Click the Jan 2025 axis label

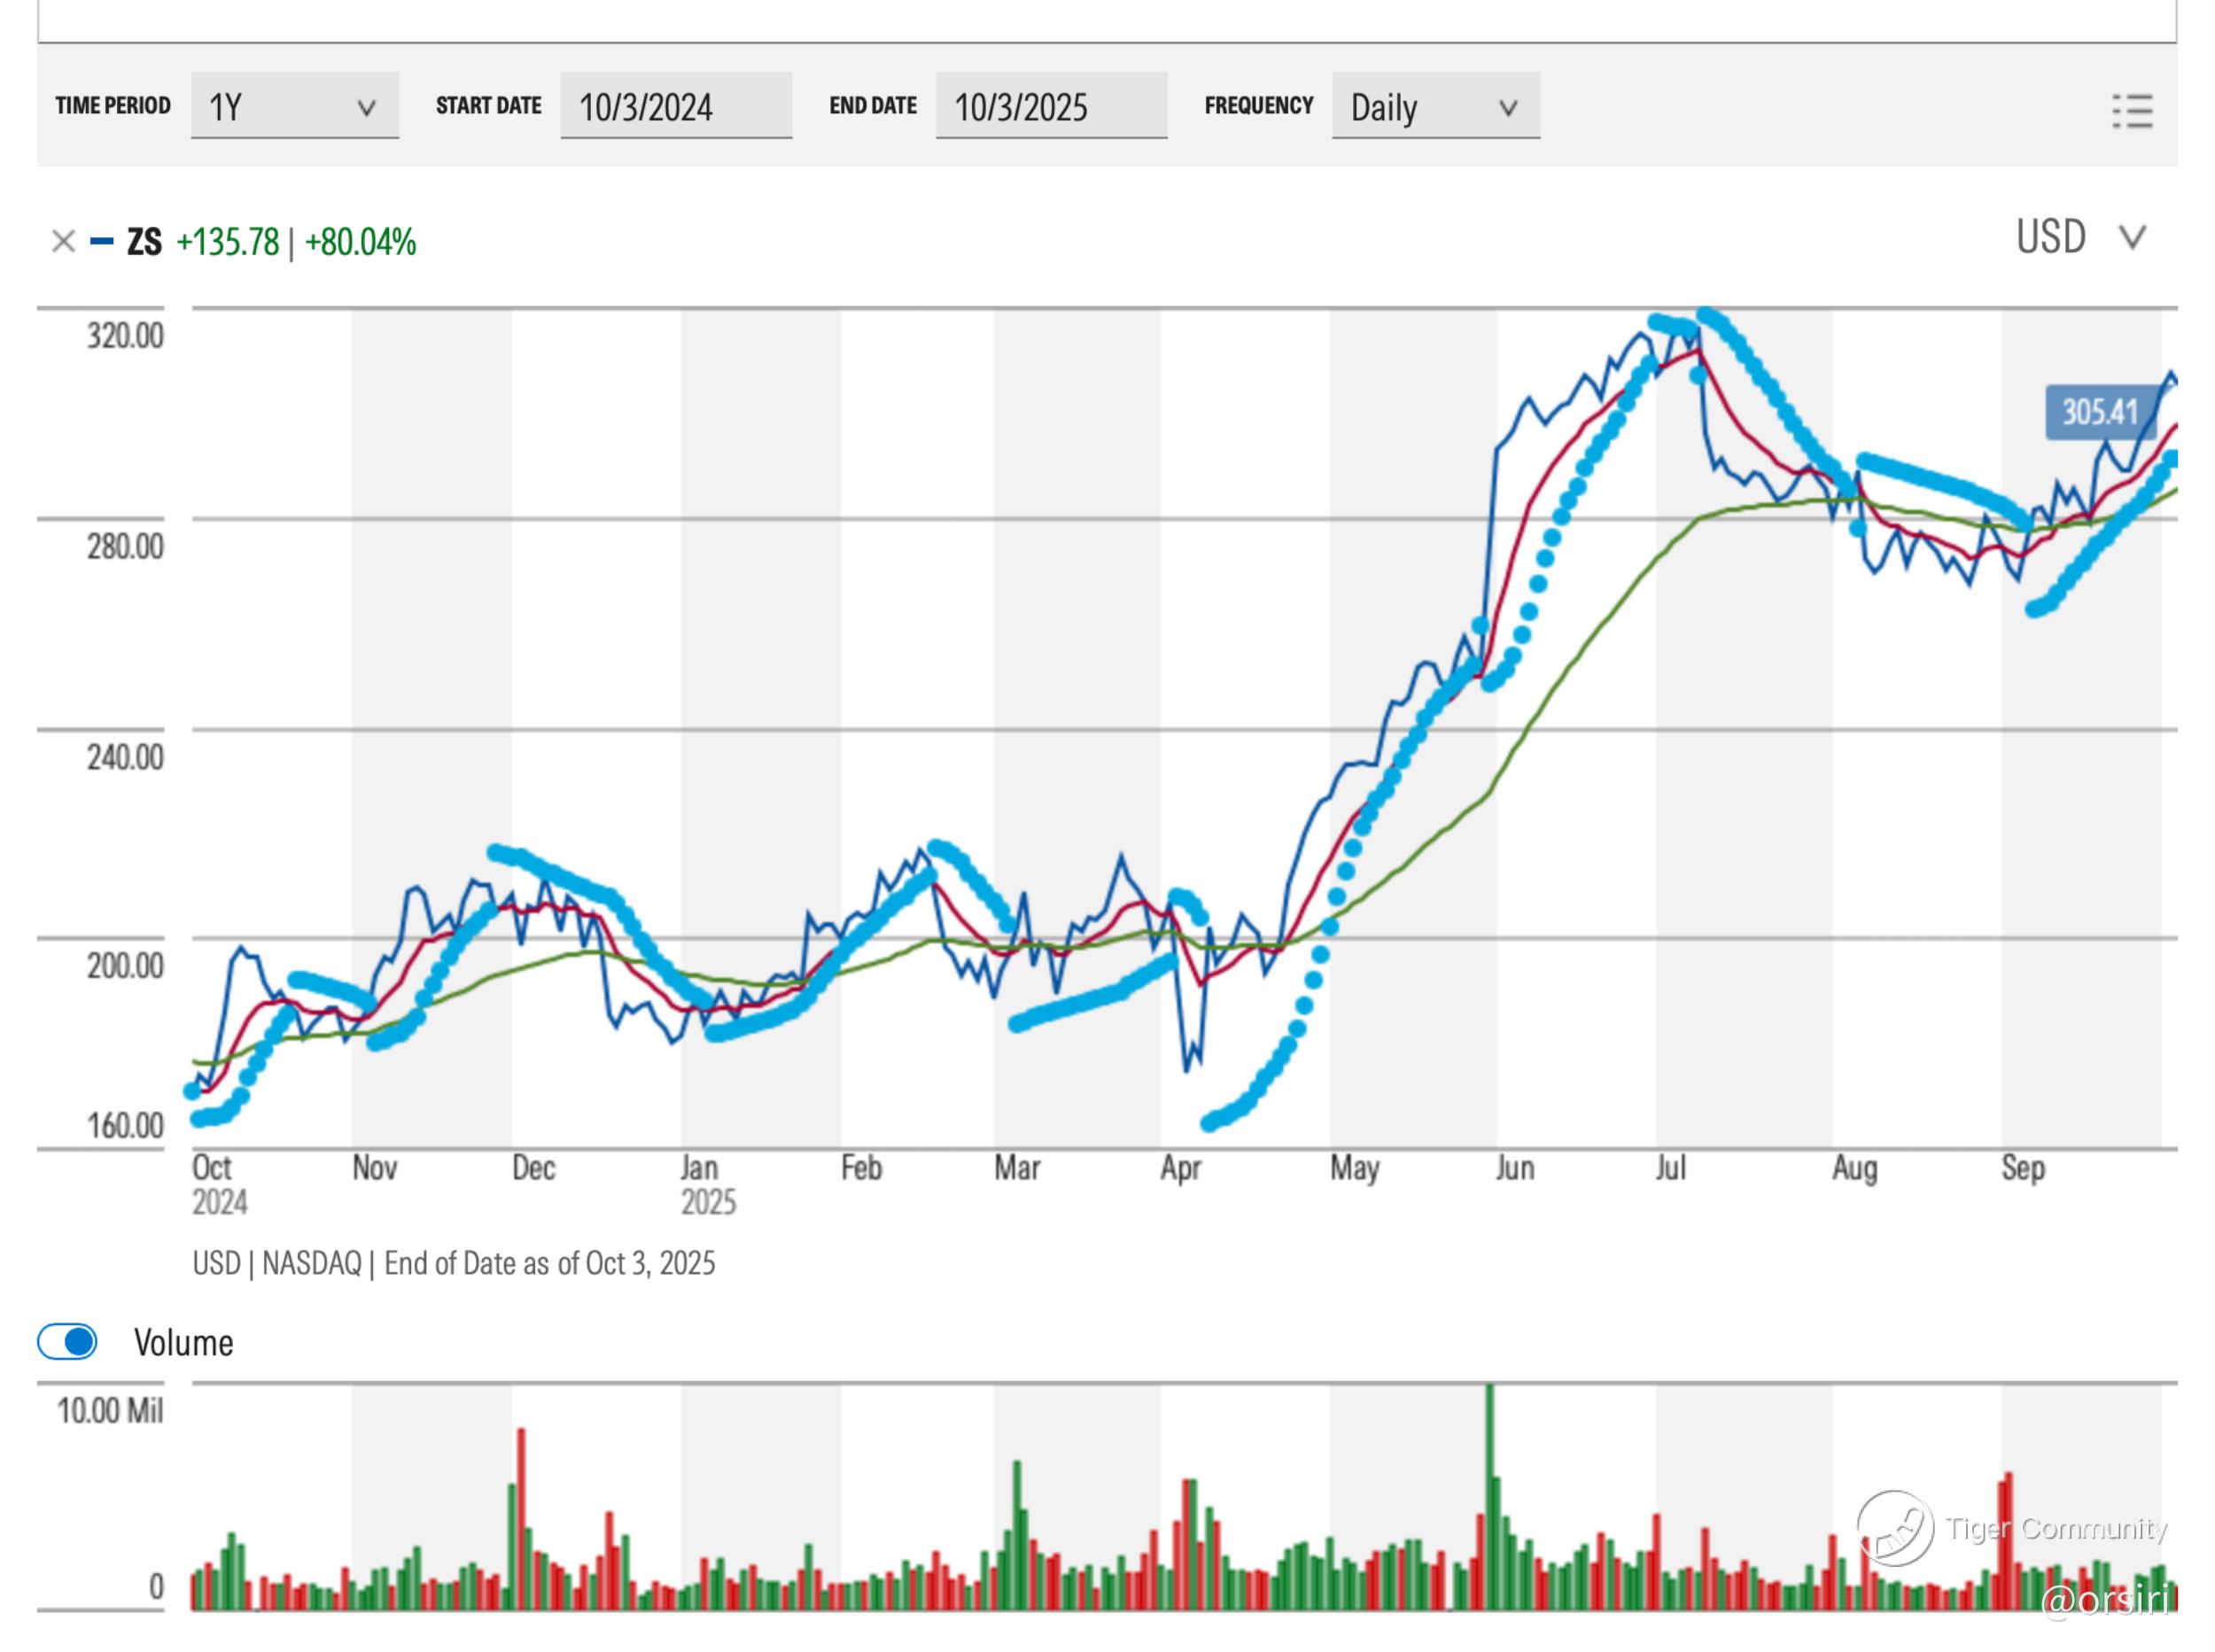707,1183
